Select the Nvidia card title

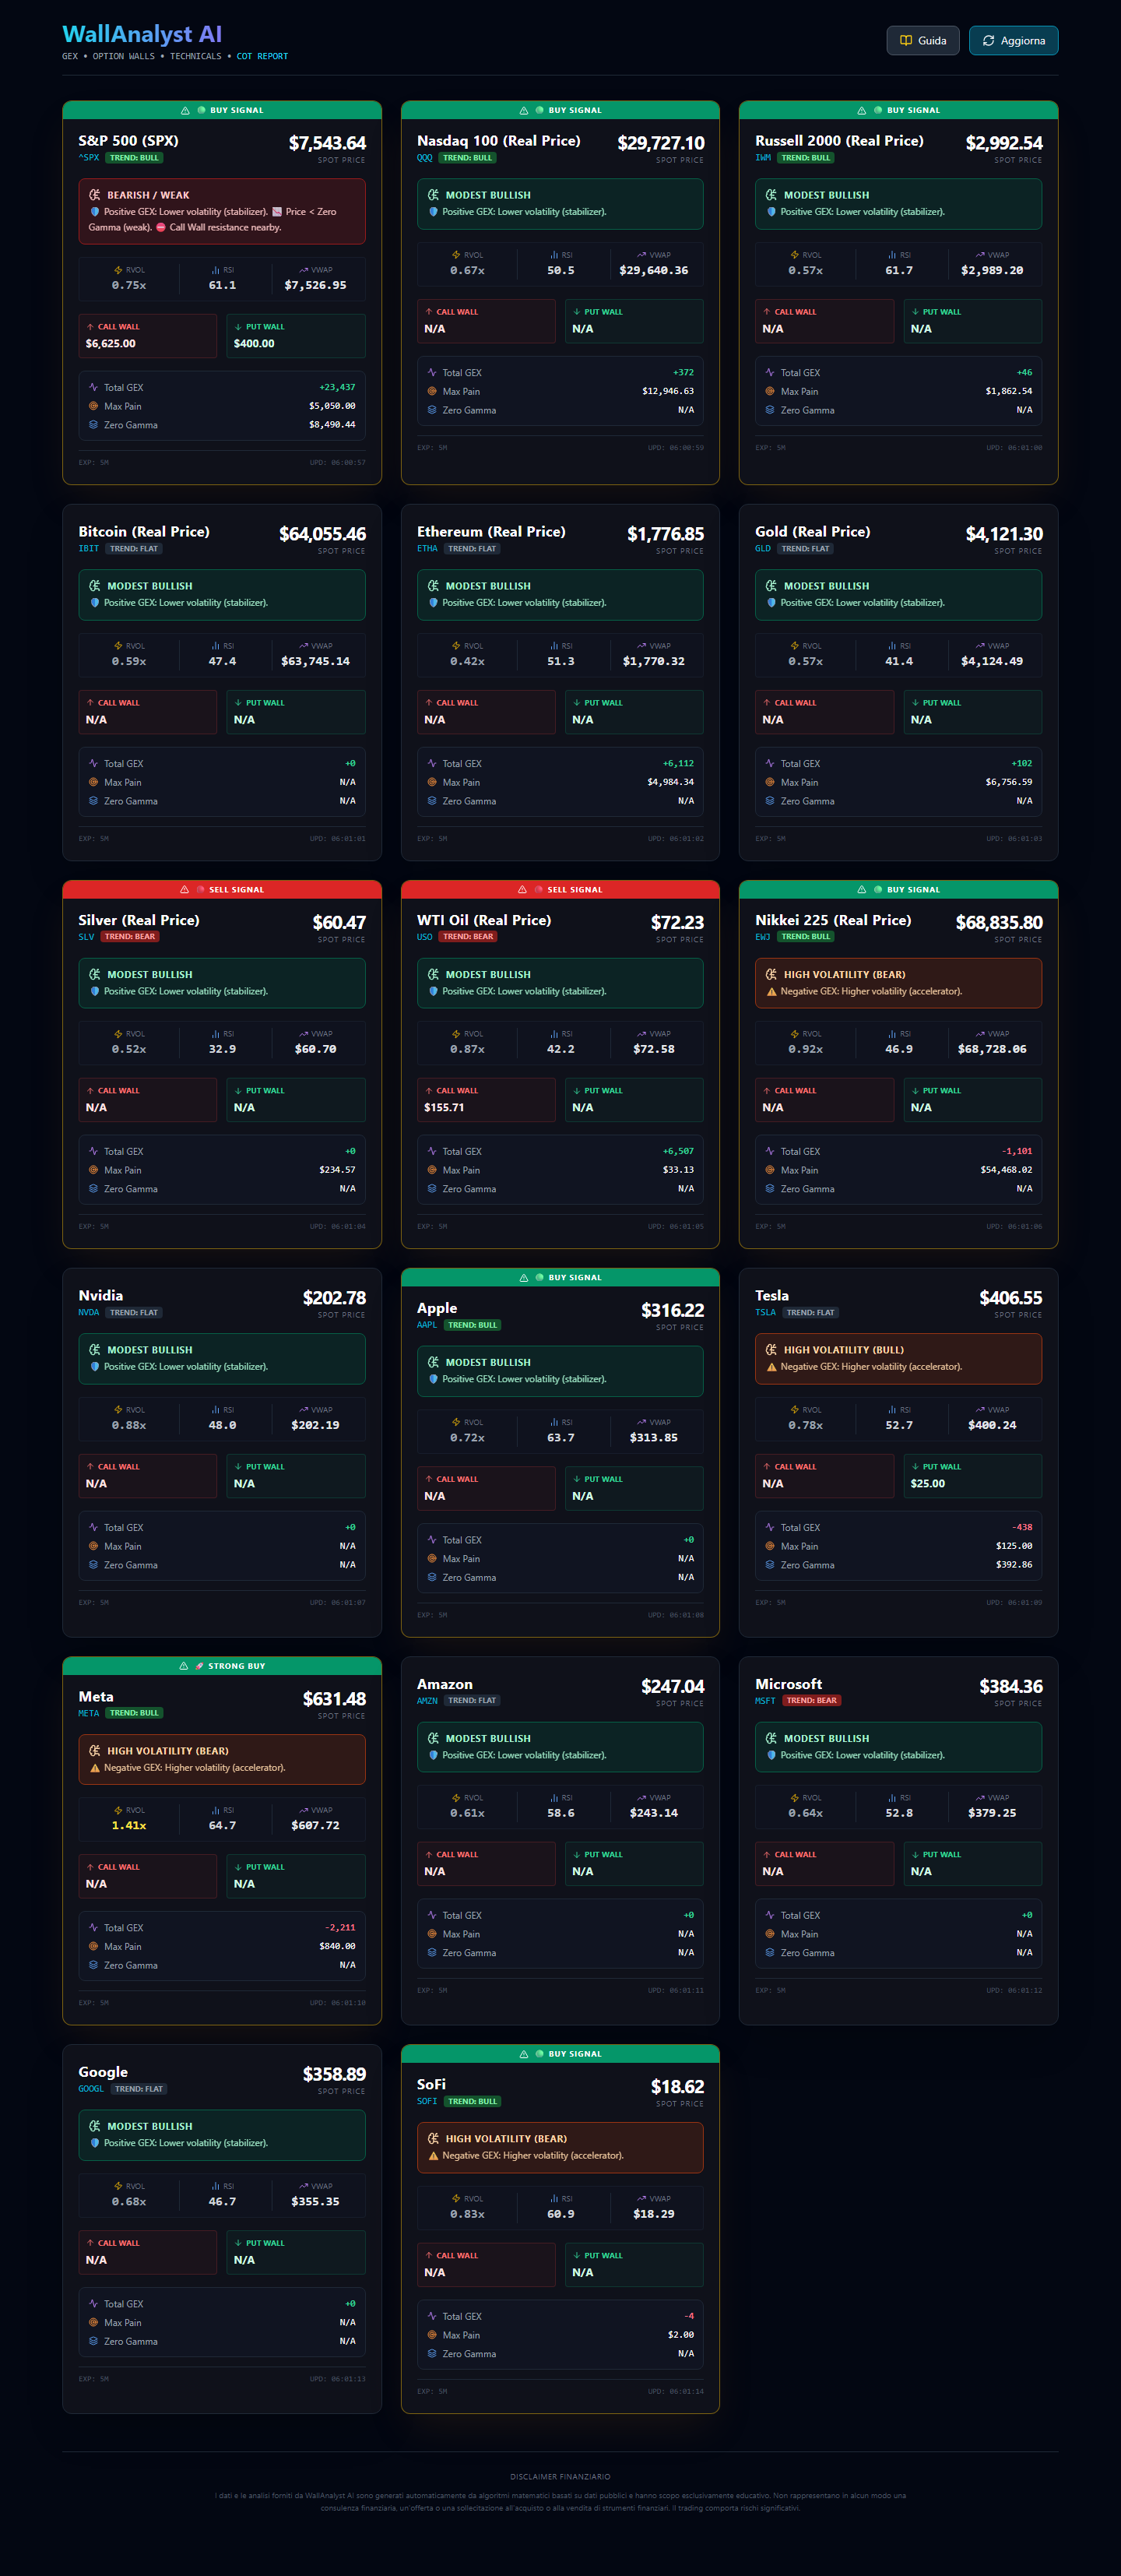coord(101,1296)
